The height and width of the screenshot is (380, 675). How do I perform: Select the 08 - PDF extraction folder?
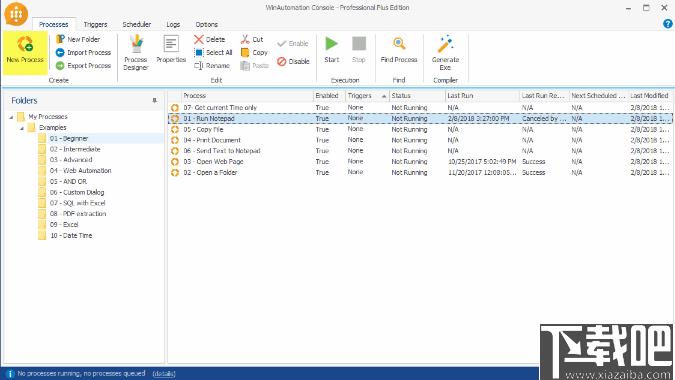pos(78,214)
